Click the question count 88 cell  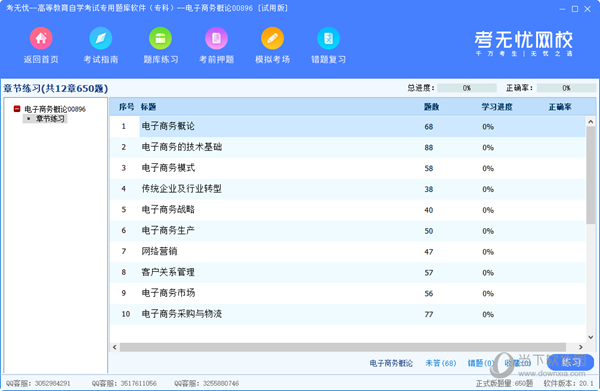pyautogui.click(x=429, y=148)
